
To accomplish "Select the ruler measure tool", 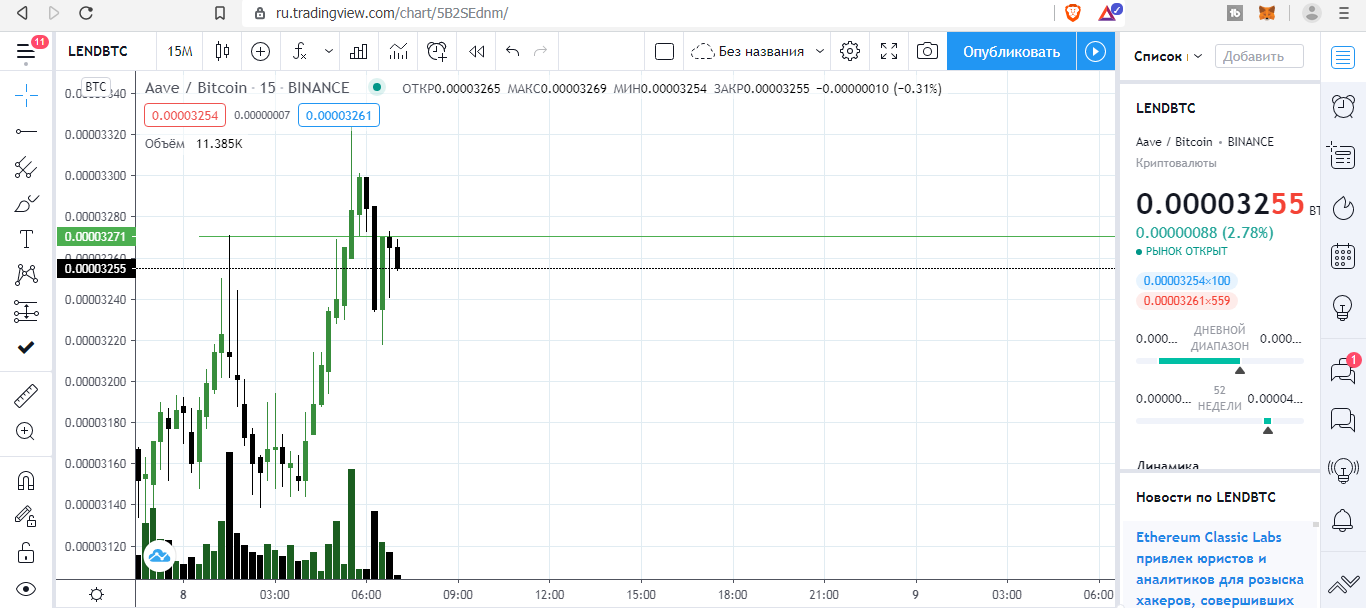I will pos(26,396).
